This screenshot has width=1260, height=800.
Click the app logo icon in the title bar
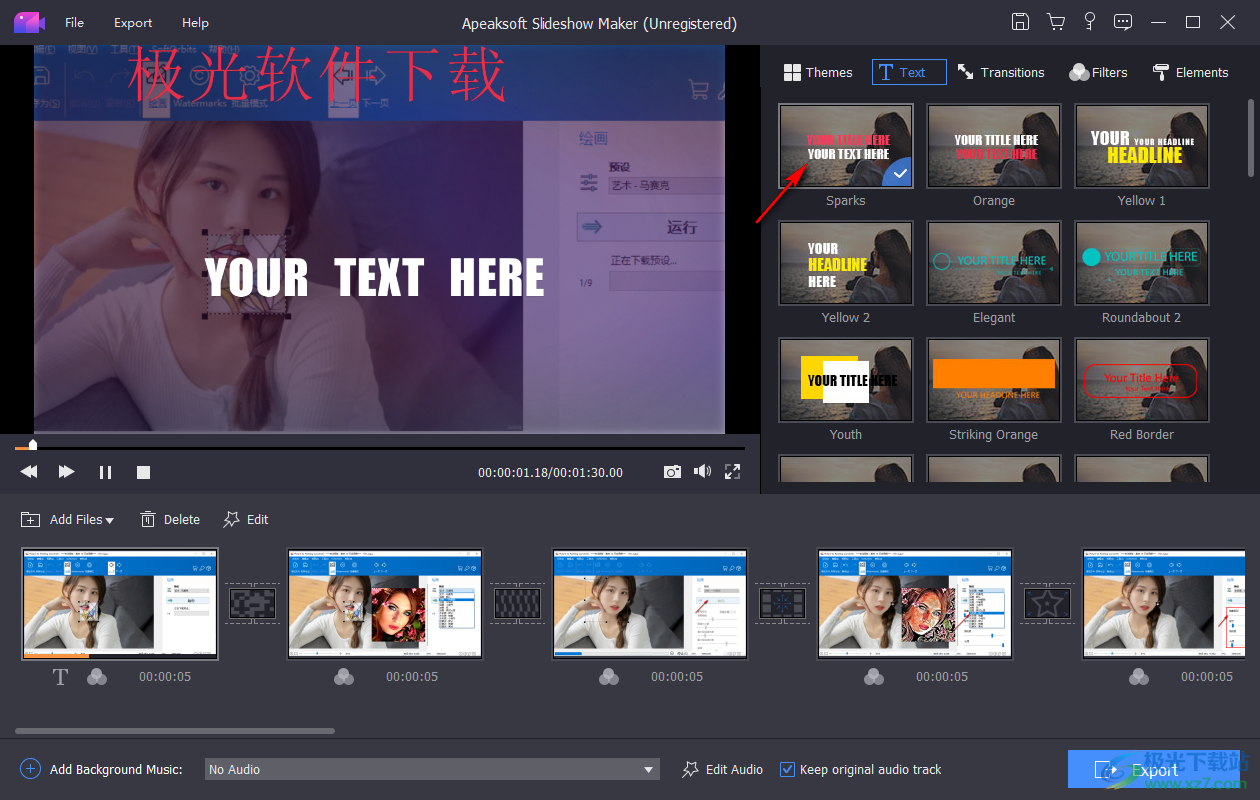pos(28,22)
